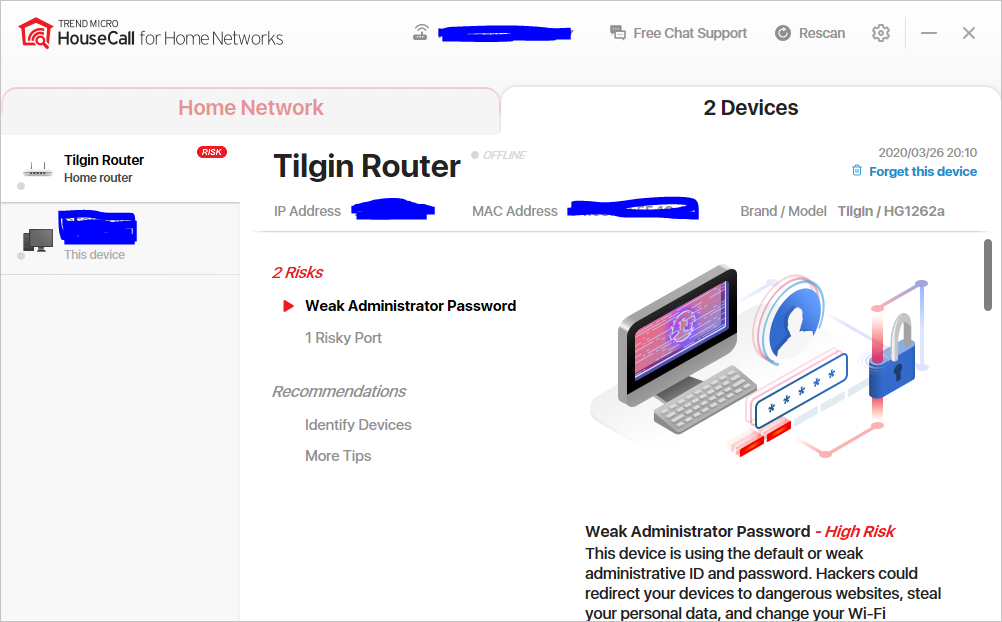
Task: Click the Forget this device link
Action: [922, 171]
